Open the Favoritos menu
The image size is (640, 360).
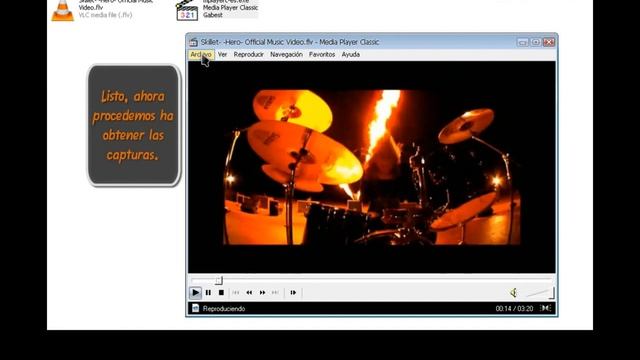(322, 54)
